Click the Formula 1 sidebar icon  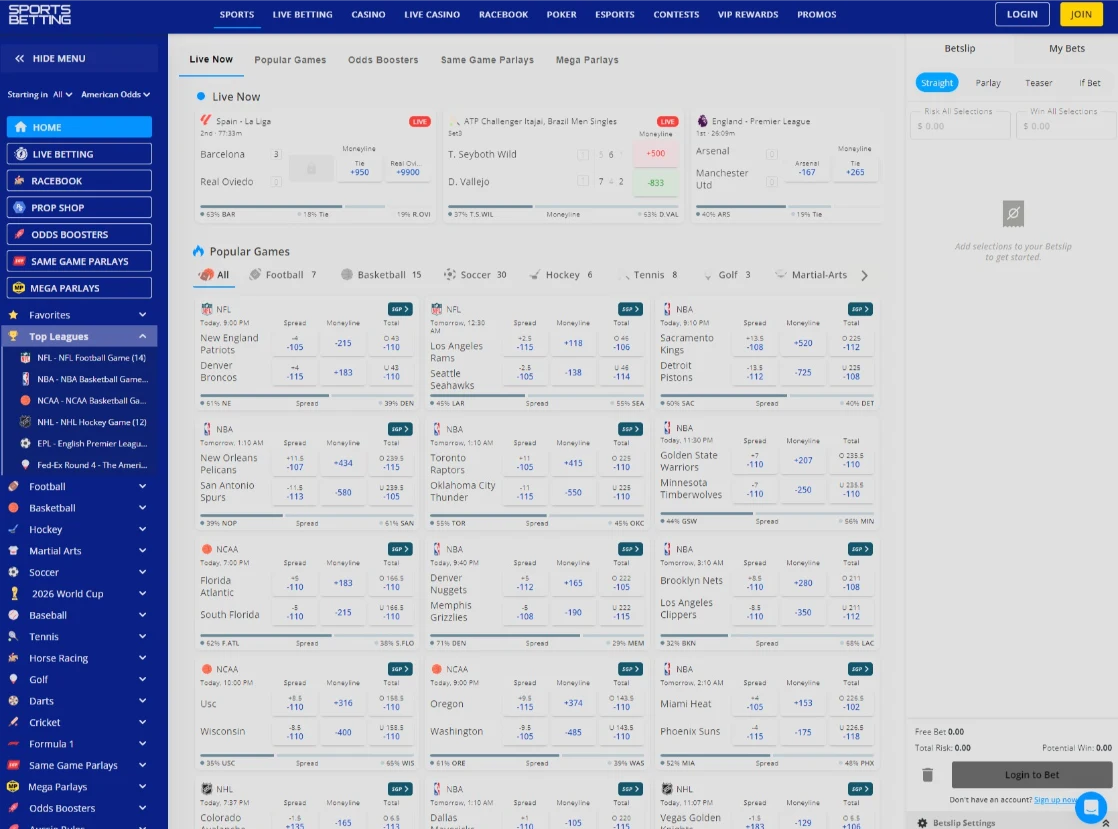tap(13, 743)
